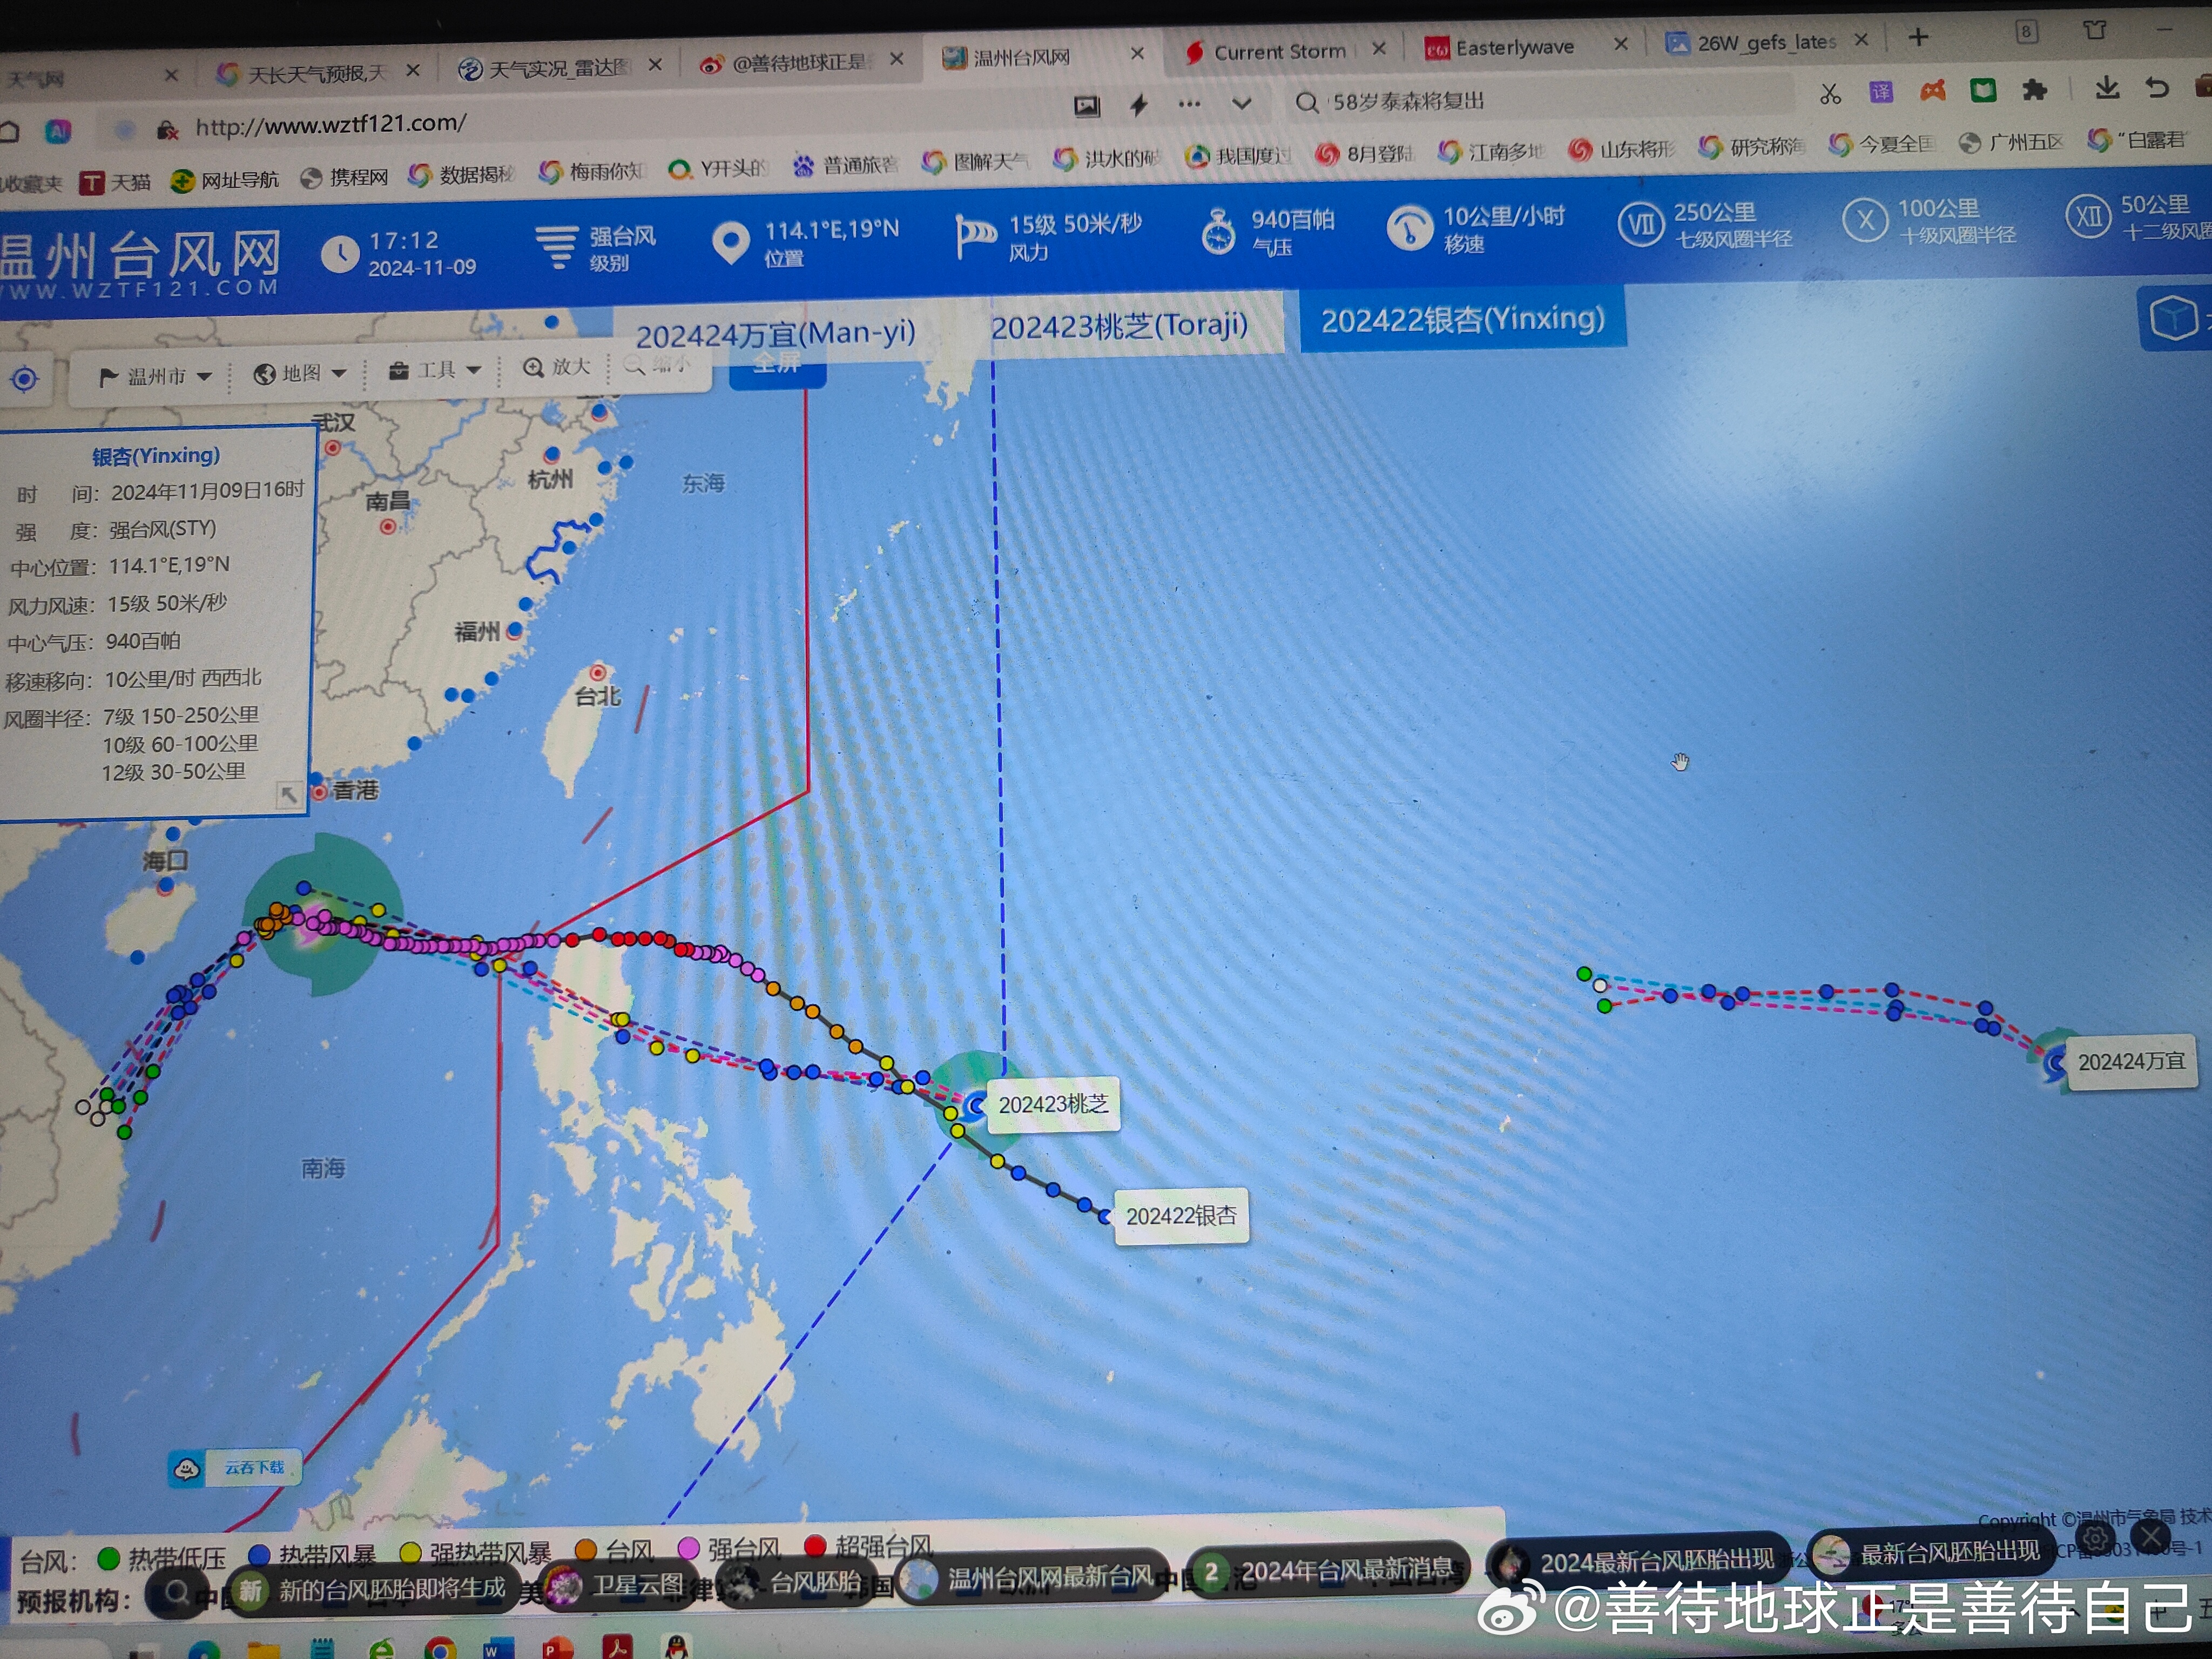Screen dimensions: 2212x1659
Task: Open the 工具 tools dropdown
Action: [x=435, y=370]
